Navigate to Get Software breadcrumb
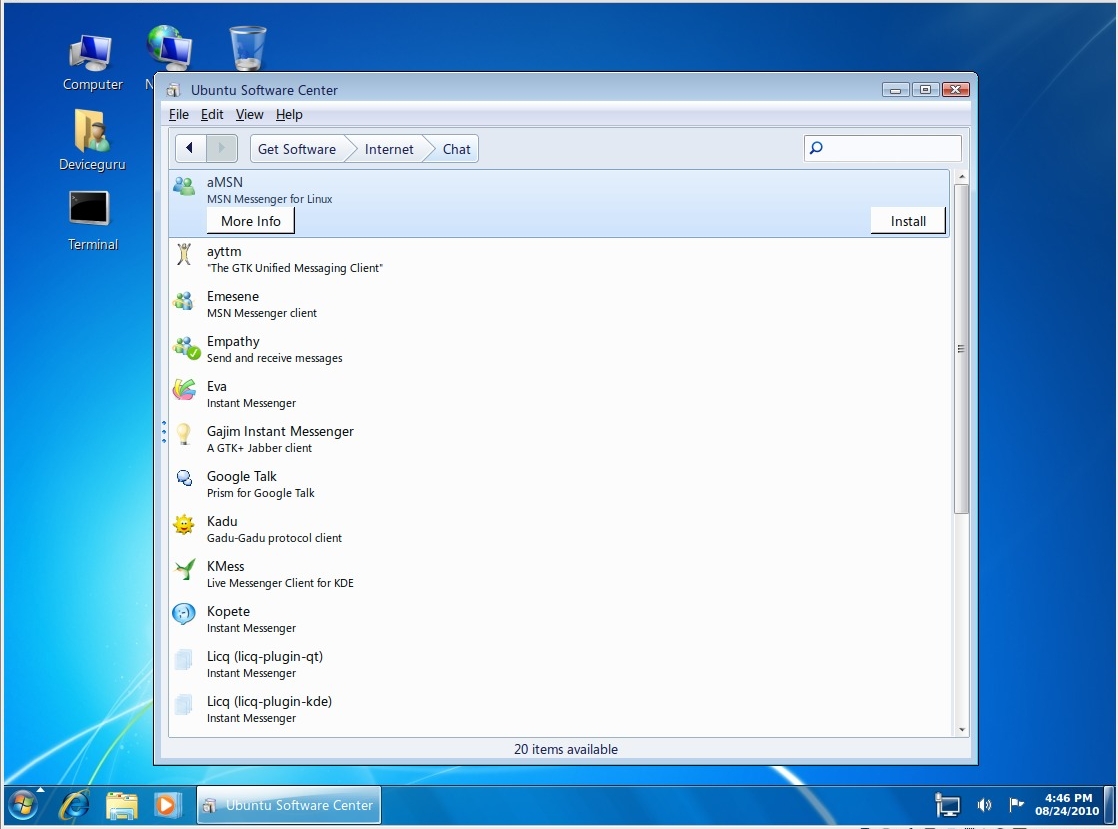This screenshot has height=829, width=1118. point(297,149)
